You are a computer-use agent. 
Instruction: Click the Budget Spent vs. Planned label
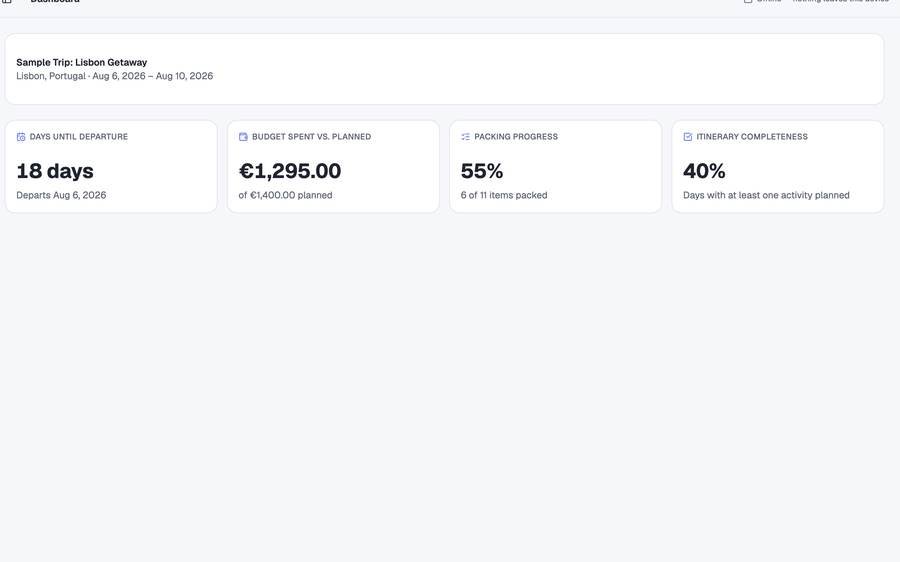(311, 137)
